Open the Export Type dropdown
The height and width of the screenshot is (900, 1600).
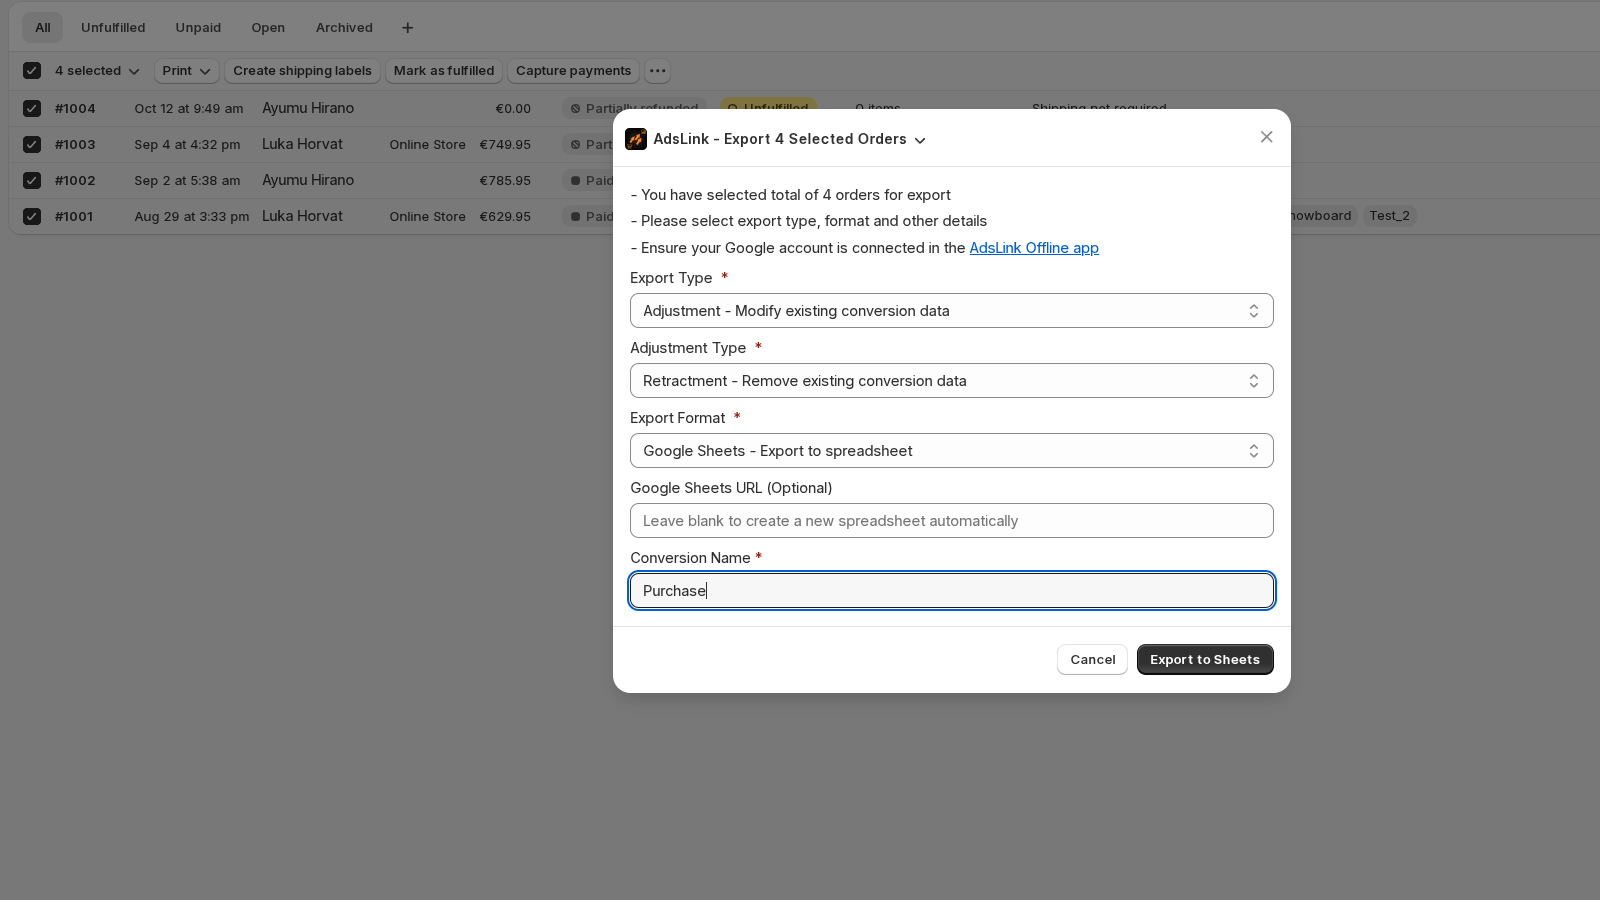coord(951,310)
